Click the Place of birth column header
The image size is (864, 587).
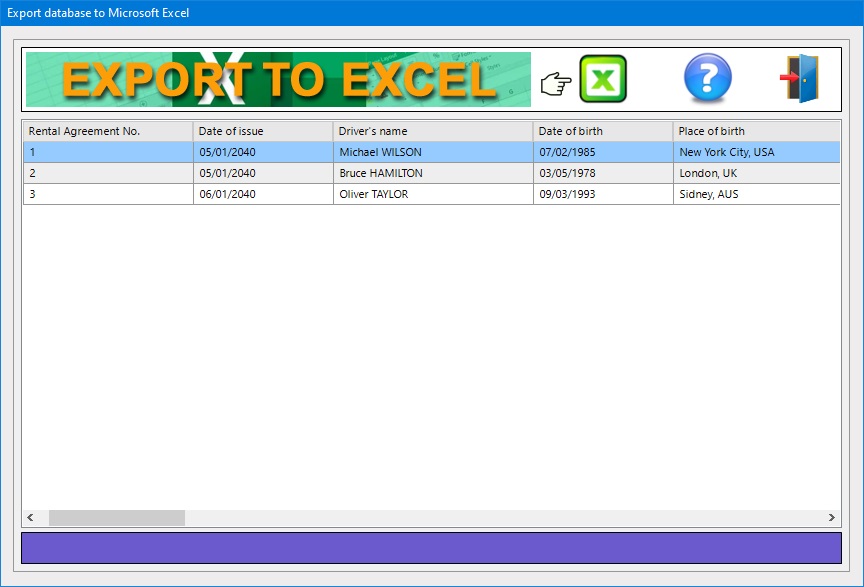[x=755, y=131]
